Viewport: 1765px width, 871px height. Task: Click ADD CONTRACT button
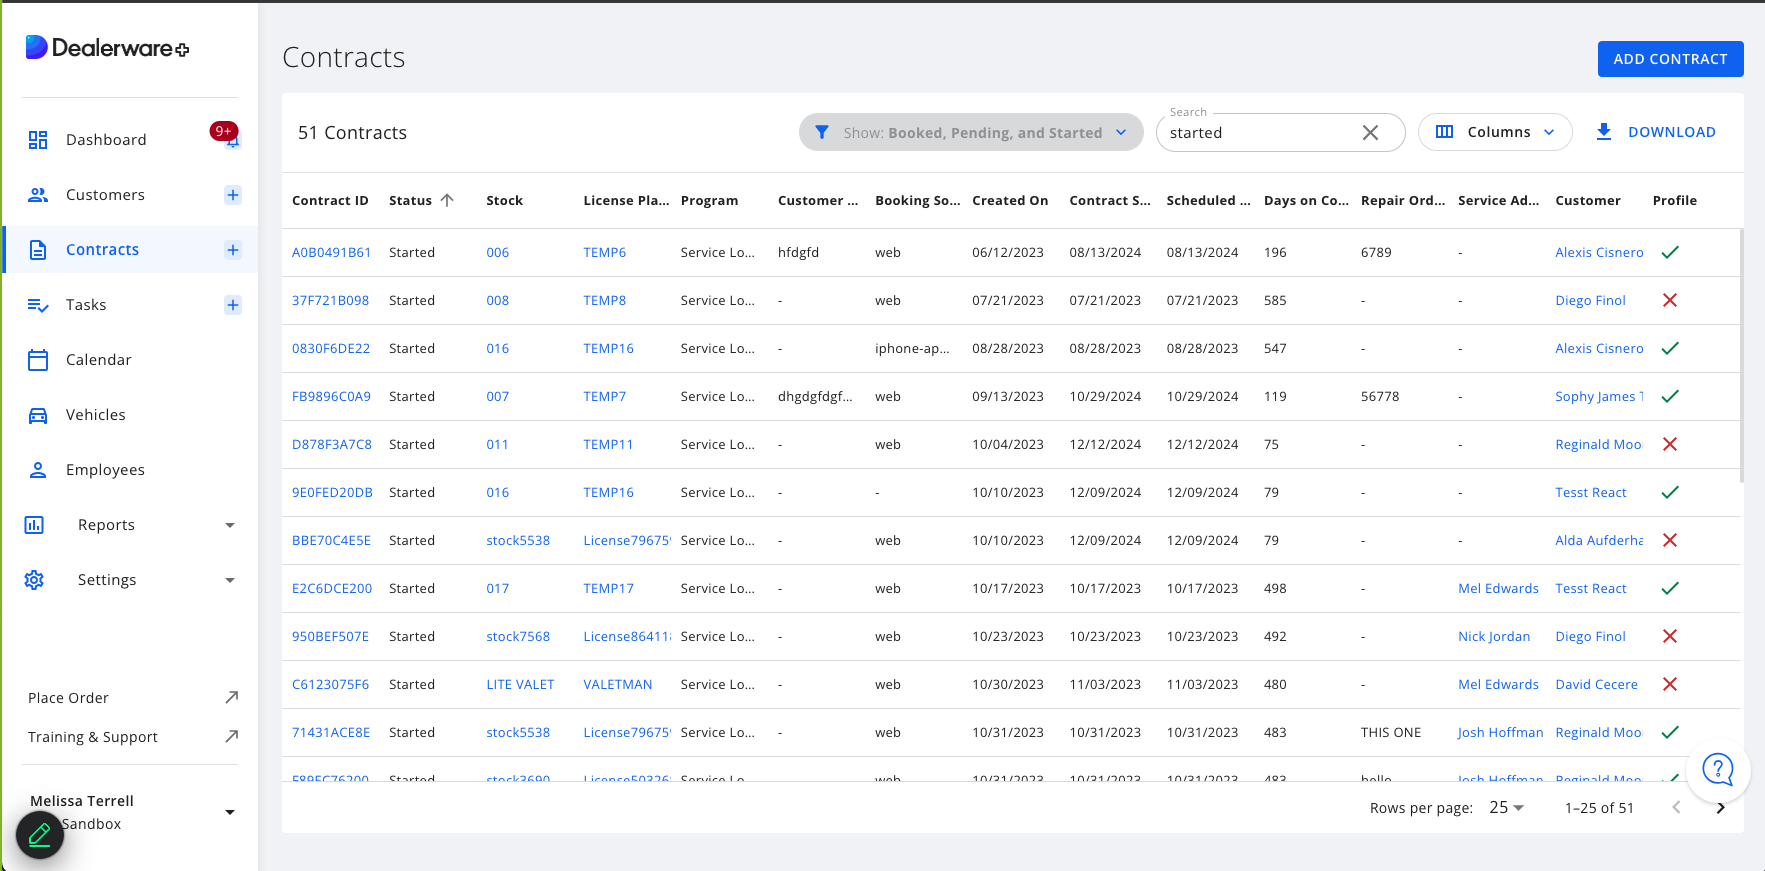(1670, 59)
